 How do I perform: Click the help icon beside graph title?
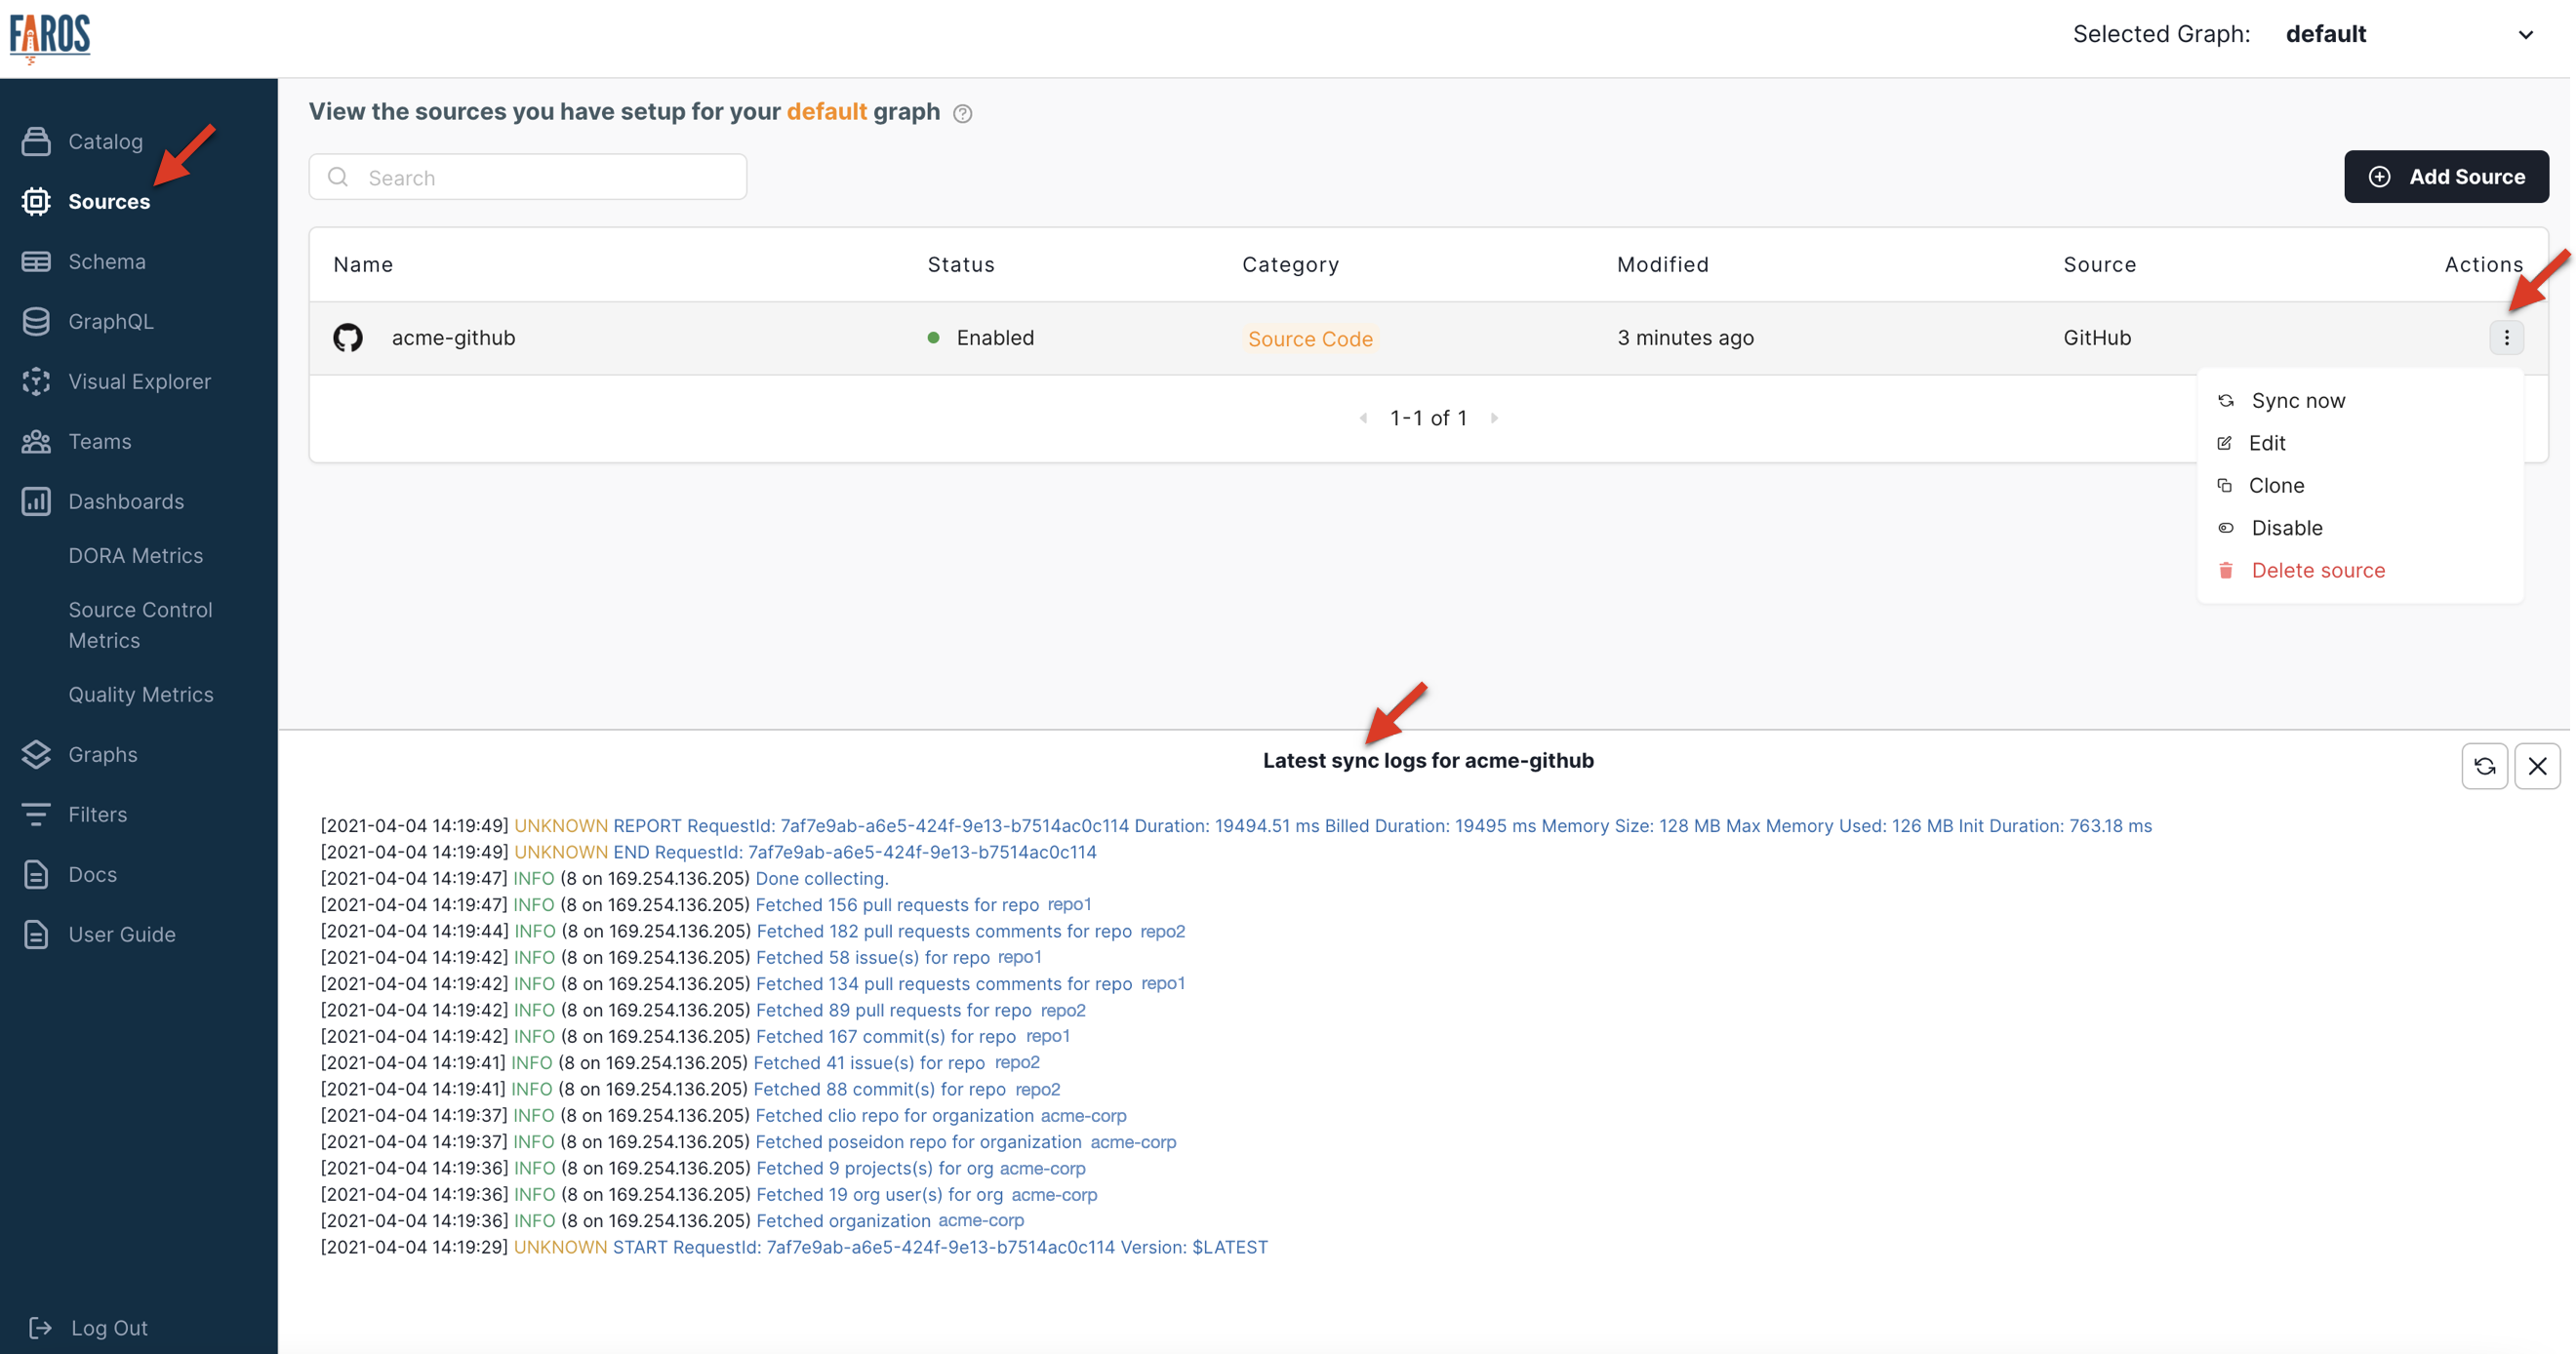pyautogui.click(x=962, y=113)
